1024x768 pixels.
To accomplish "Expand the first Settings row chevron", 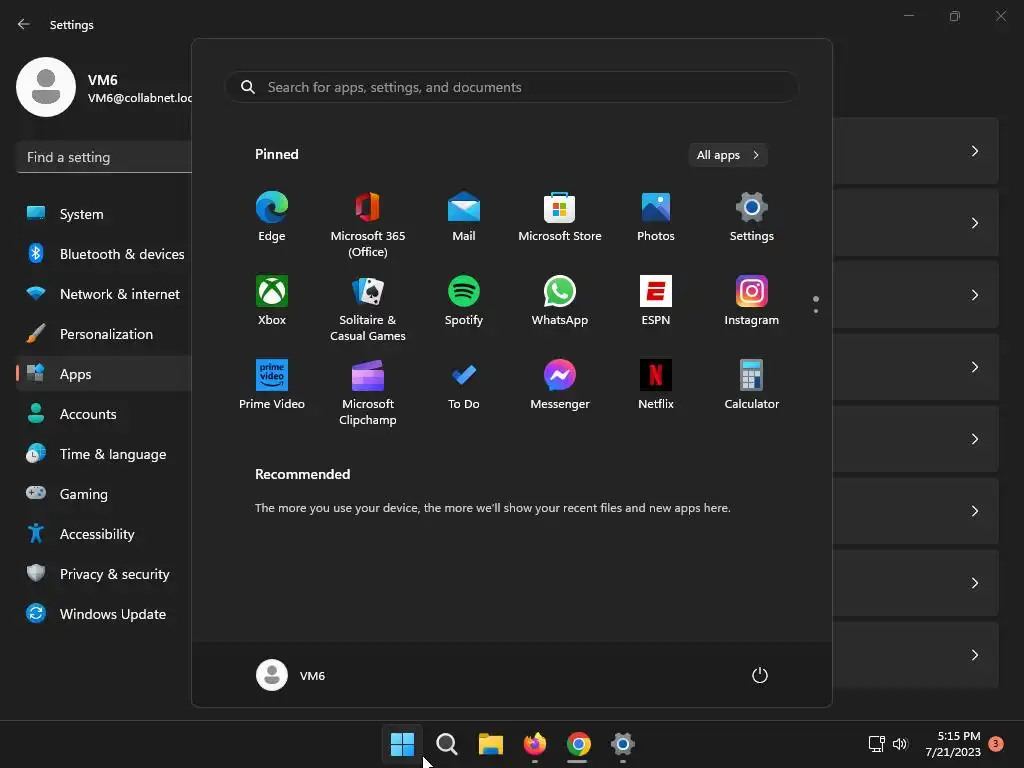I will pyautogui.click(x=974, y=152).
